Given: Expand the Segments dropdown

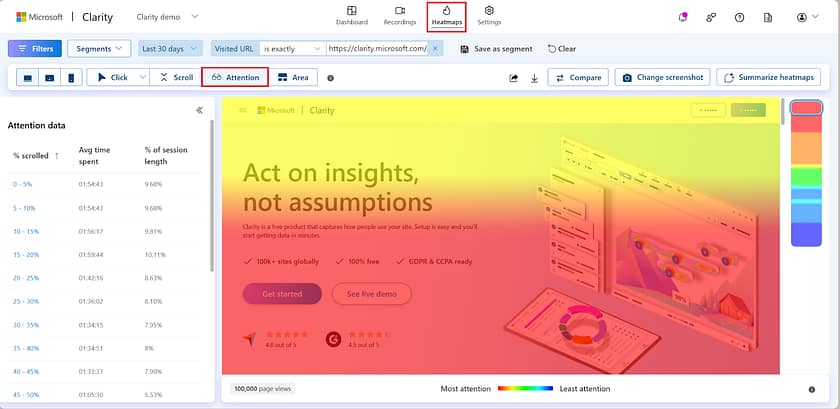Looking at the screenshot, I should point(102,48).
